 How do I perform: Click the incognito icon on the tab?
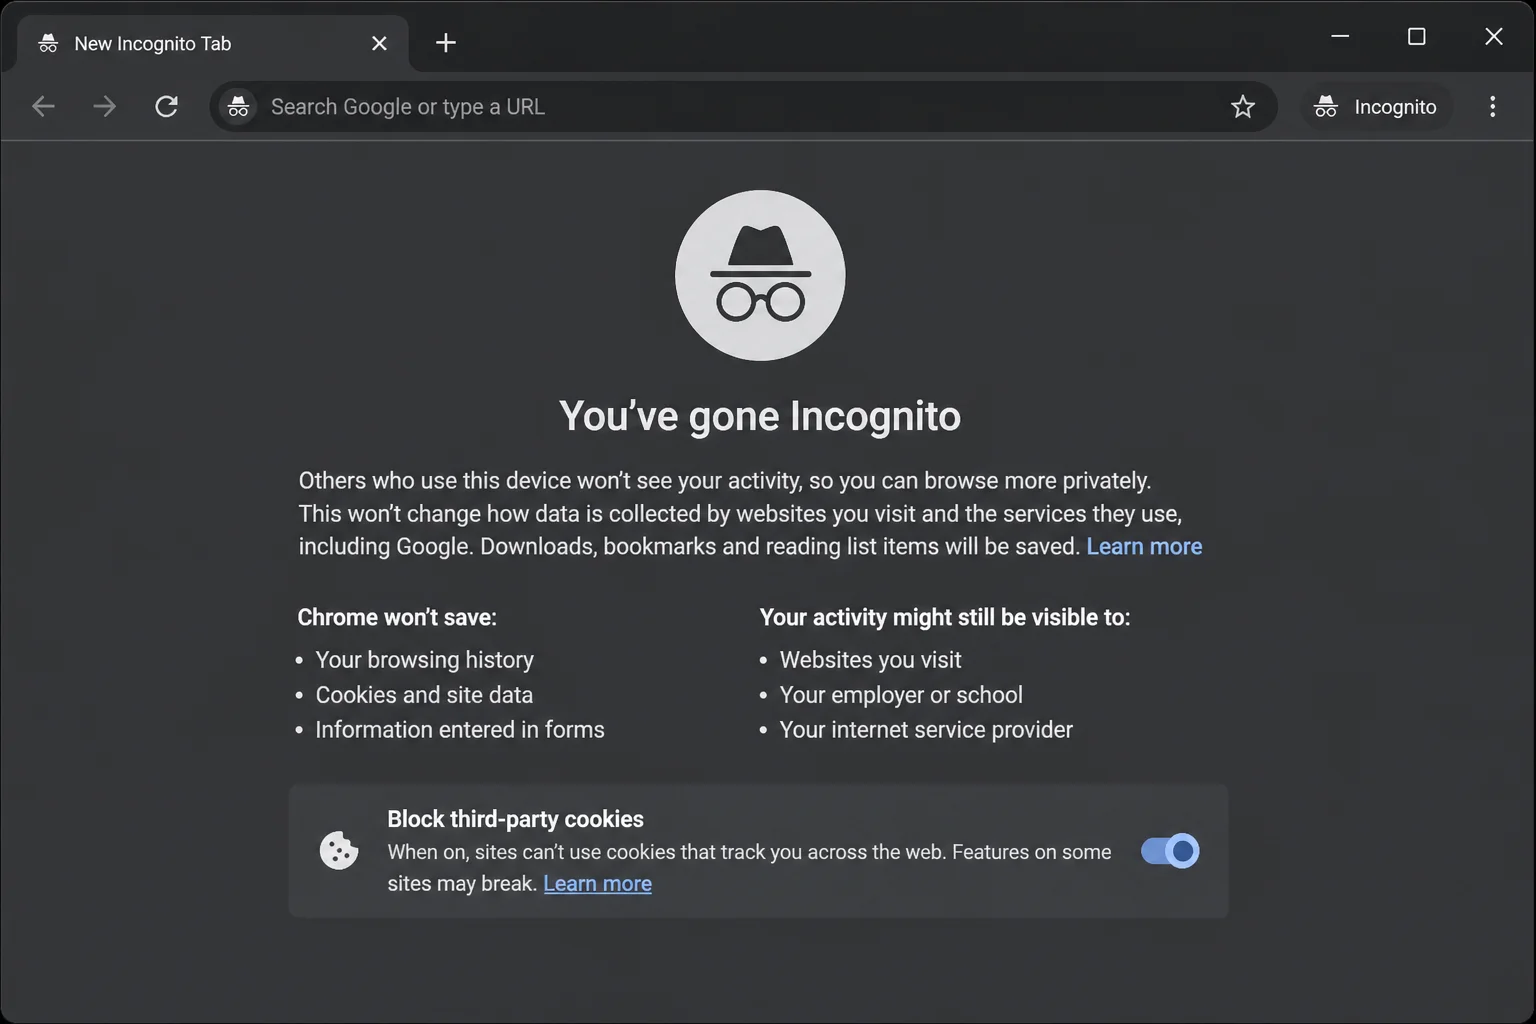(x=48, y=43)
